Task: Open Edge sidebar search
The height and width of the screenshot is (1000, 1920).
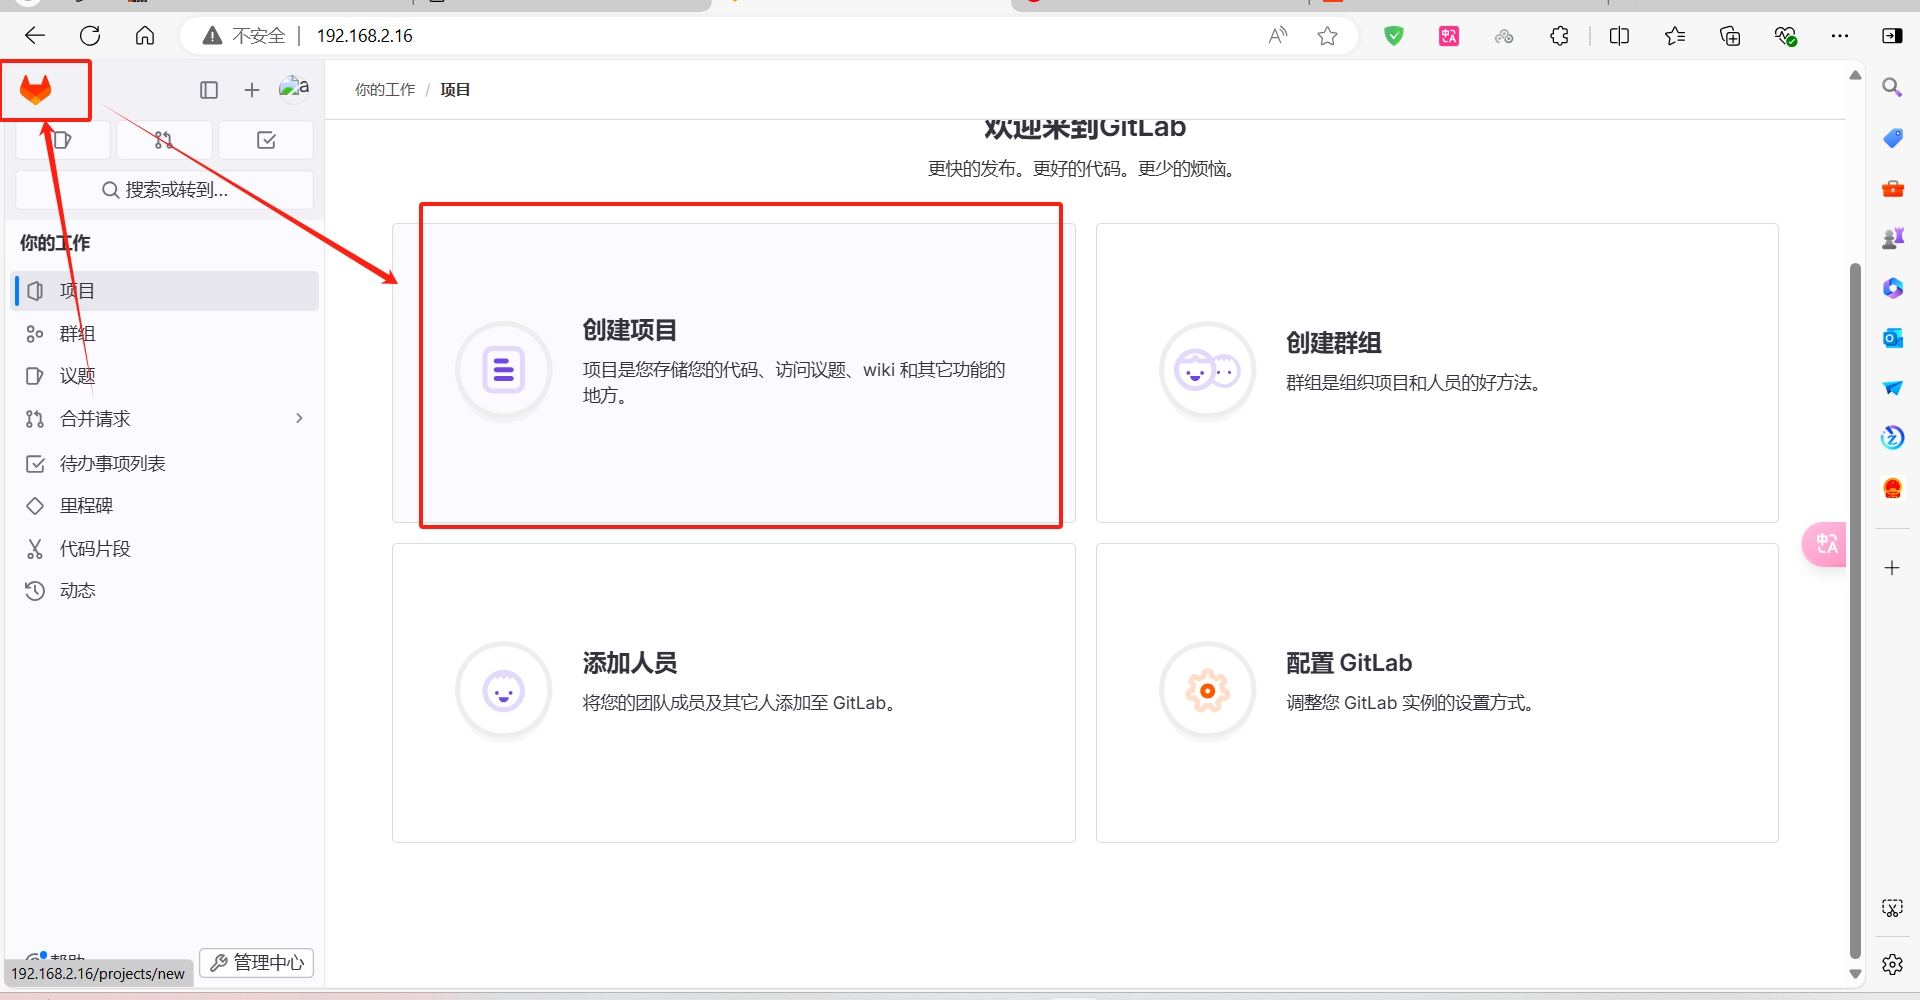Action: [x=1892, y=88]
